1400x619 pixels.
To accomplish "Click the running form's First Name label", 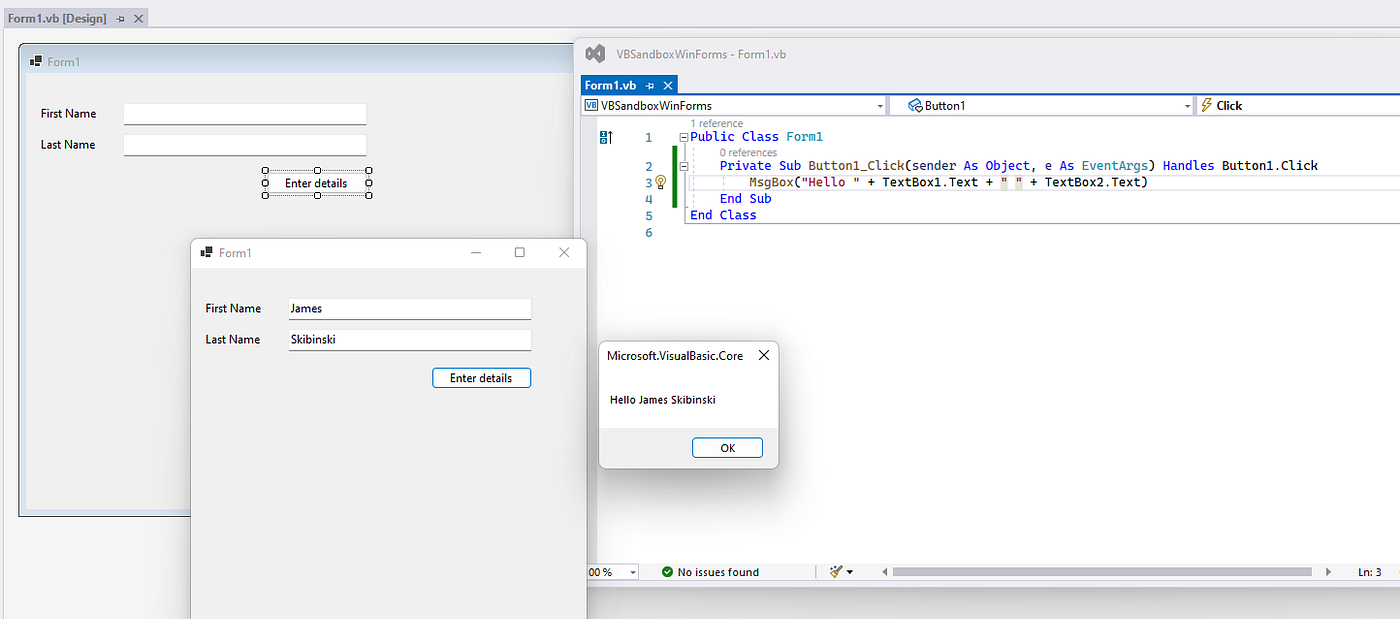I will point(233,309).
